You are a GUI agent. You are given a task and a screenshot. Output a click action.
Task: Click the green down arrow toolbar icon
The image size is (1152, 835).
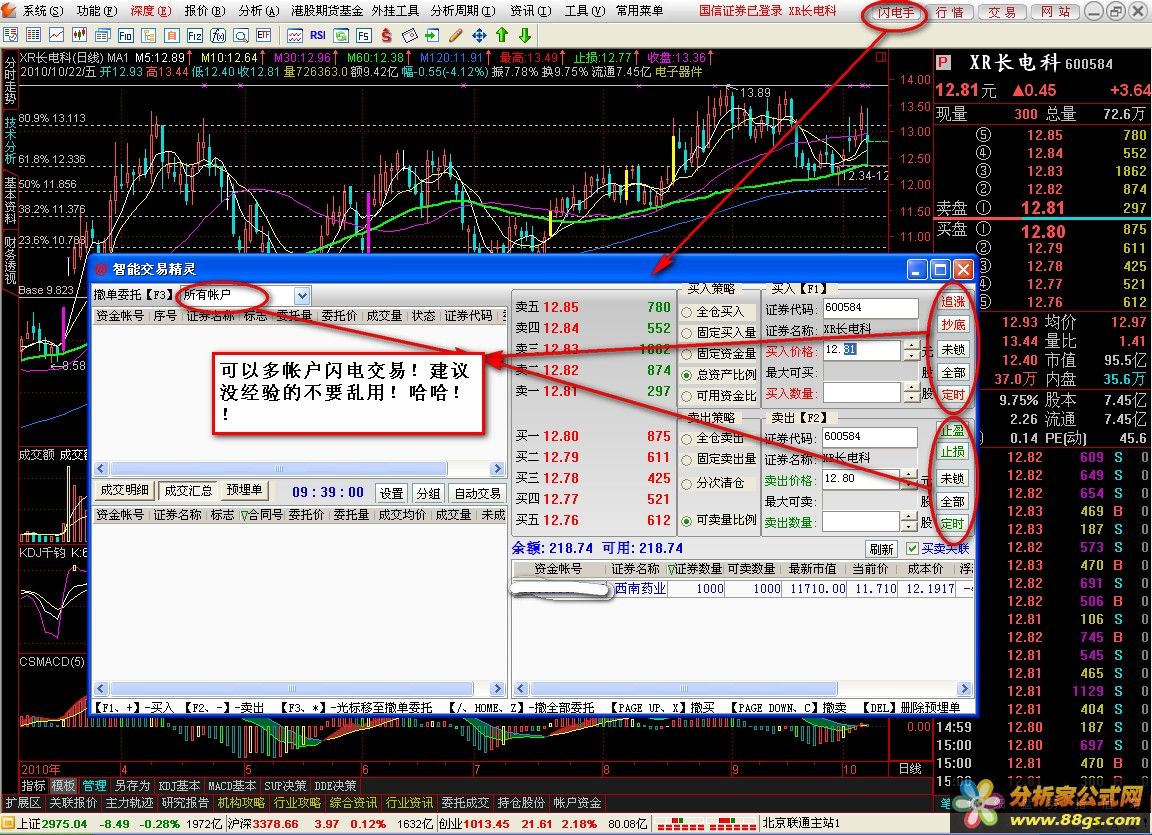pos(525,35)
